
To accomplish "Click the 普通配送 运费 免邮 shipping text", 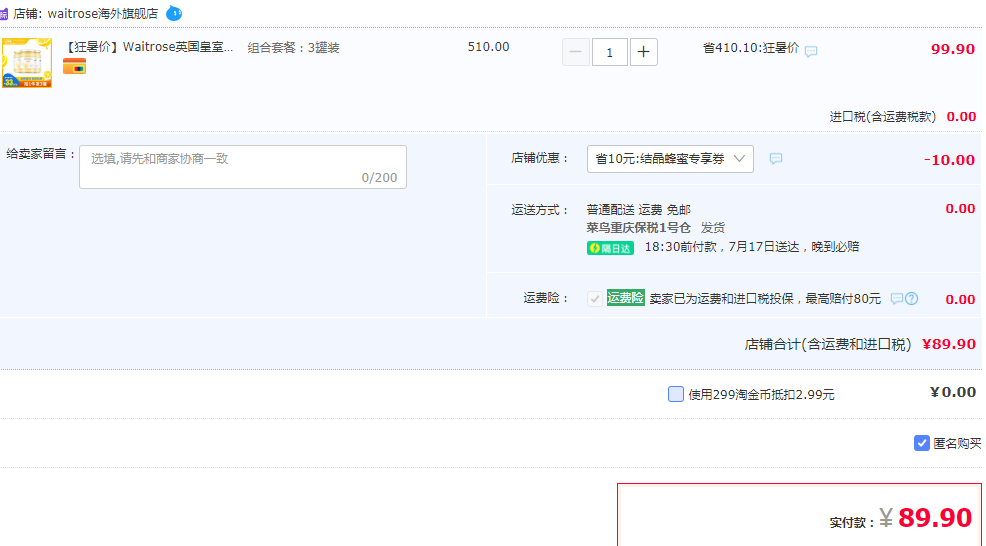I will coord(638,209).
